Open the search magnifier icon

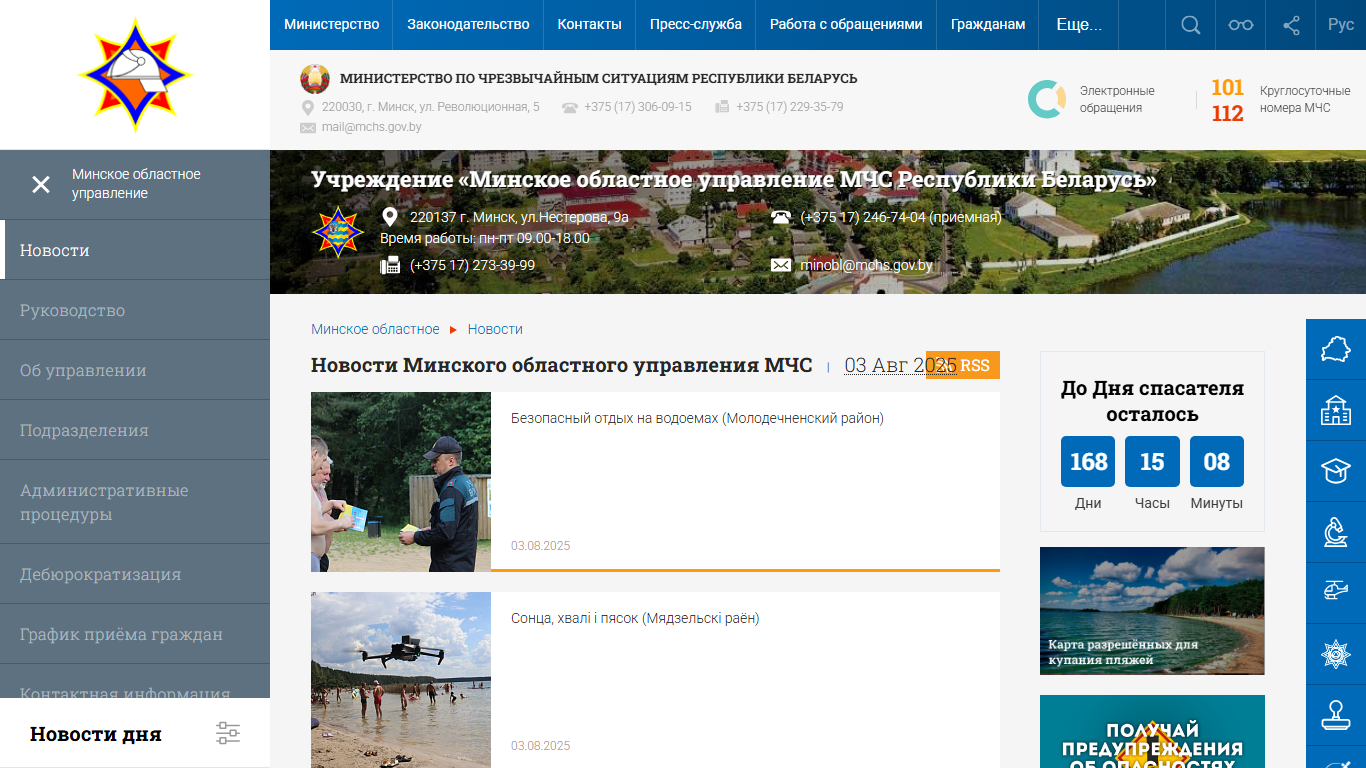1190,25
